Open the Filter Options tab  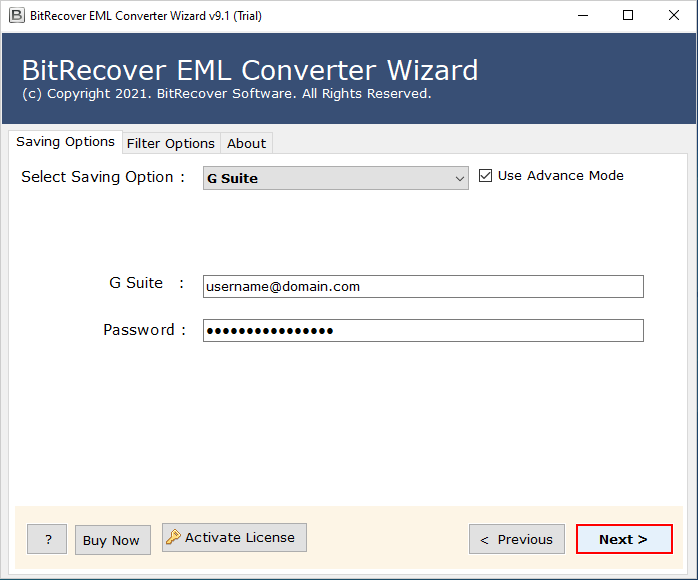coord(170,143)
